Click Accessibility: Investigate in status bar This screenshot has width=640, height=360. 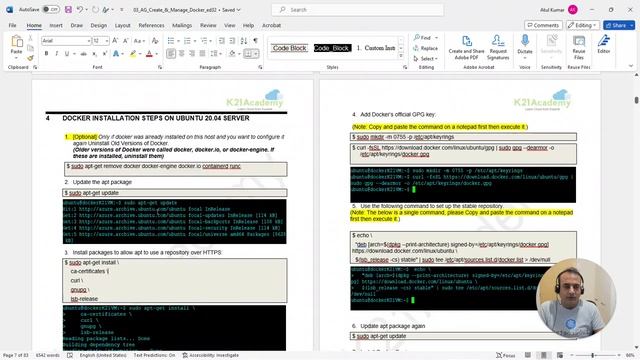[210, 356]
